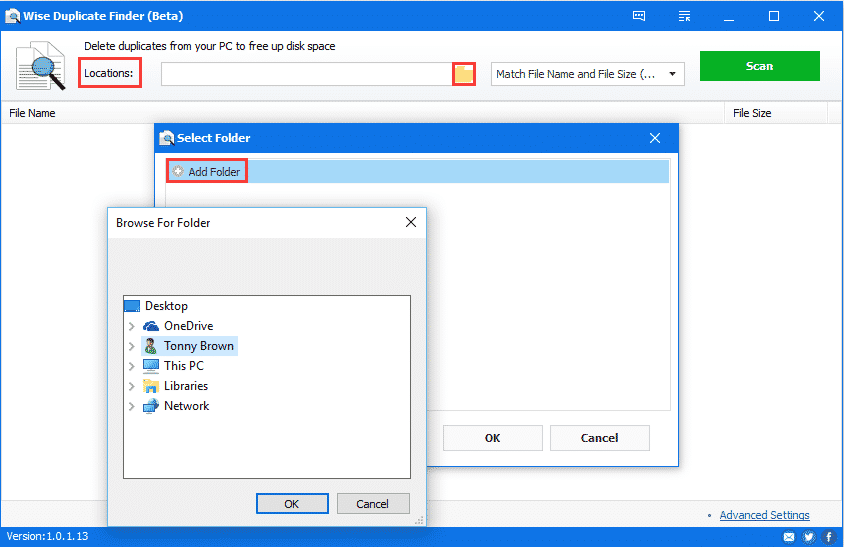Close the Select Folder dialog
Image resolution: width=844 pixels, height=547 pixels.
point(655,138)
